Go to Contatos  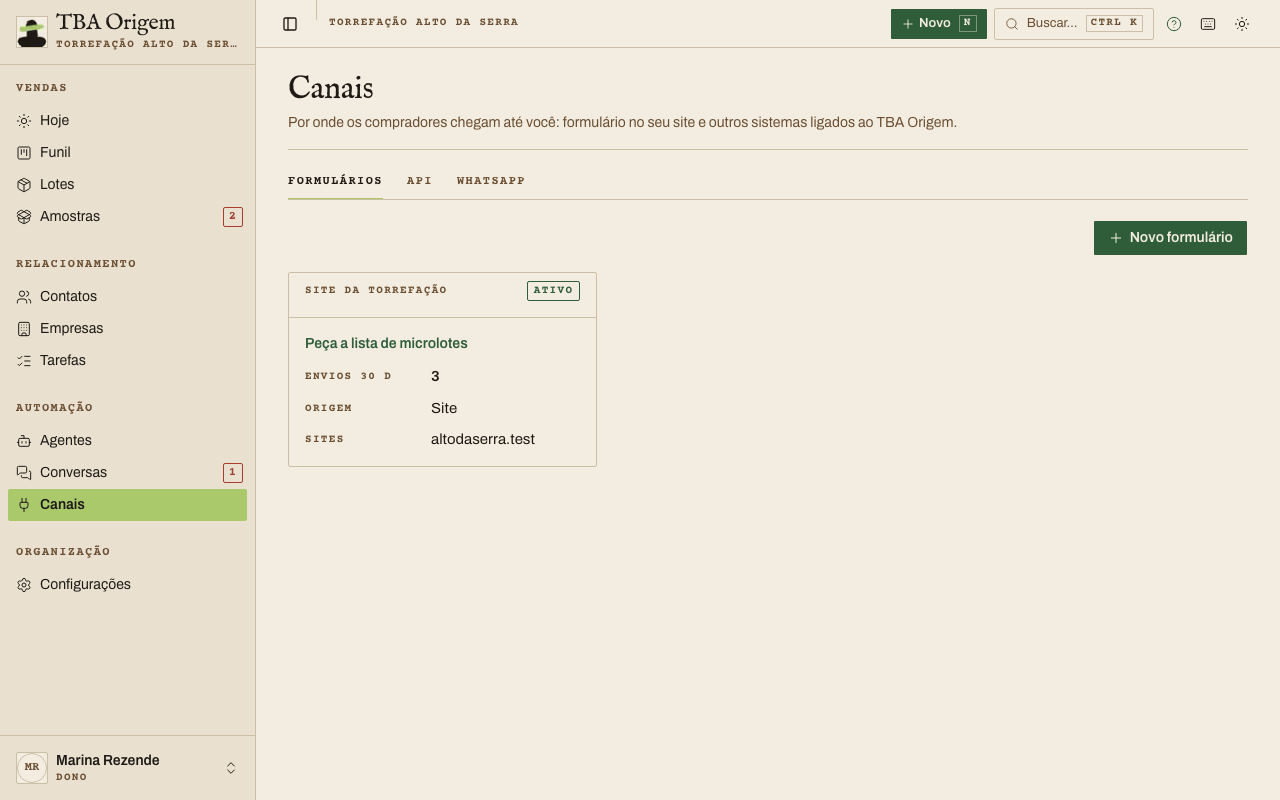click(x=127, y=297)
